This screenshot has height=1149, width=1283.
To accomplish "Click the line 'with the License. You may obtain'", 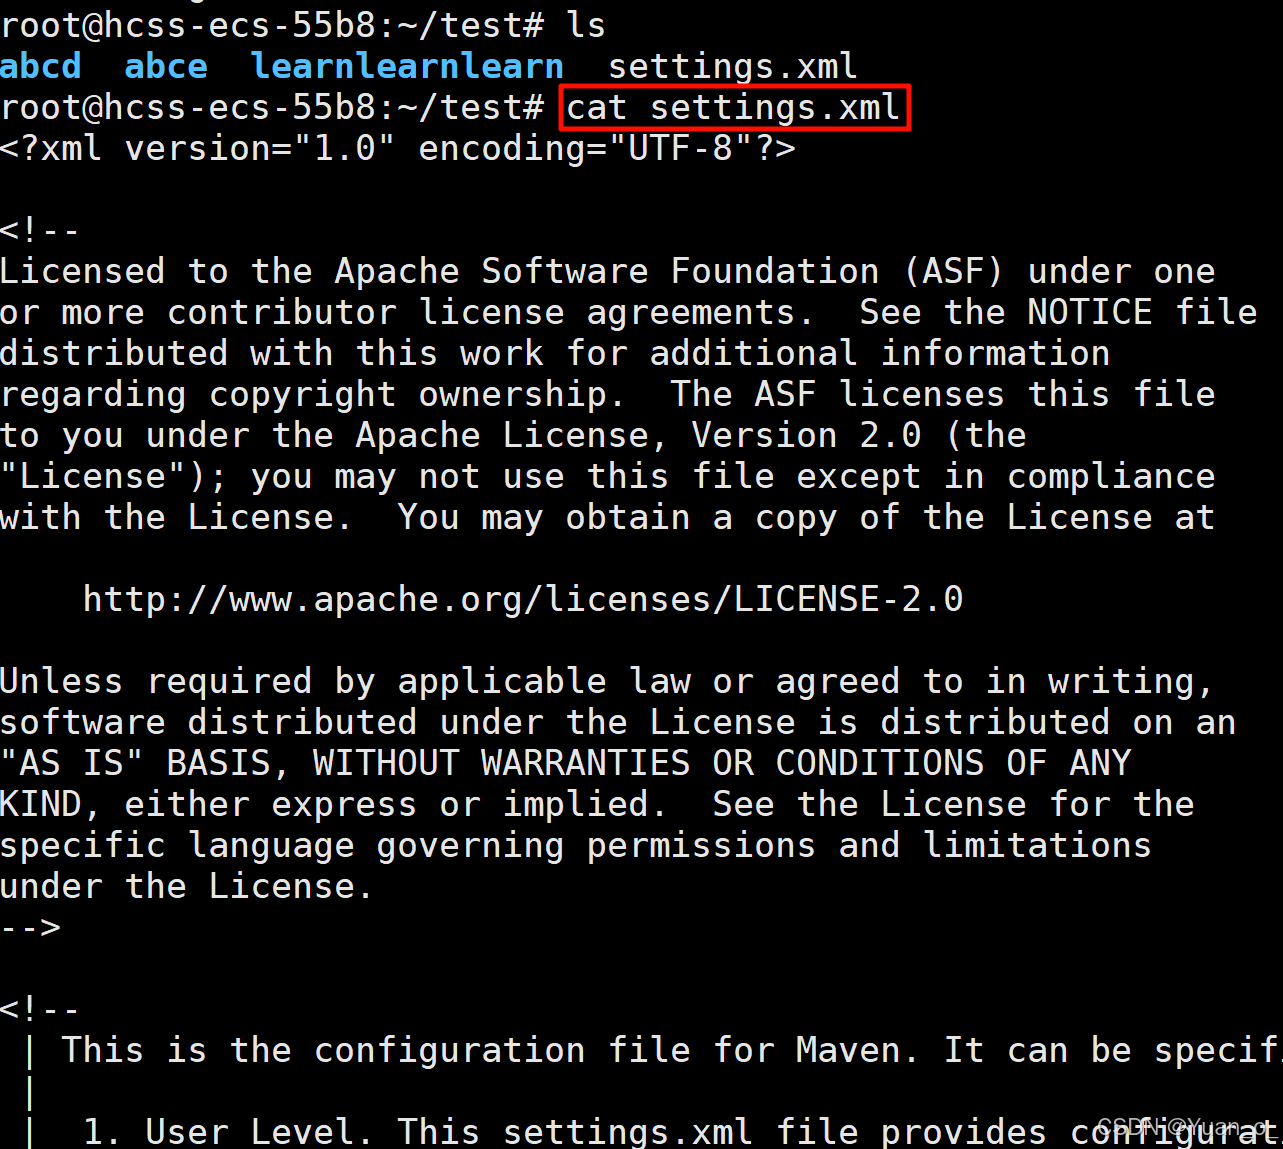I will click(608, 517).
